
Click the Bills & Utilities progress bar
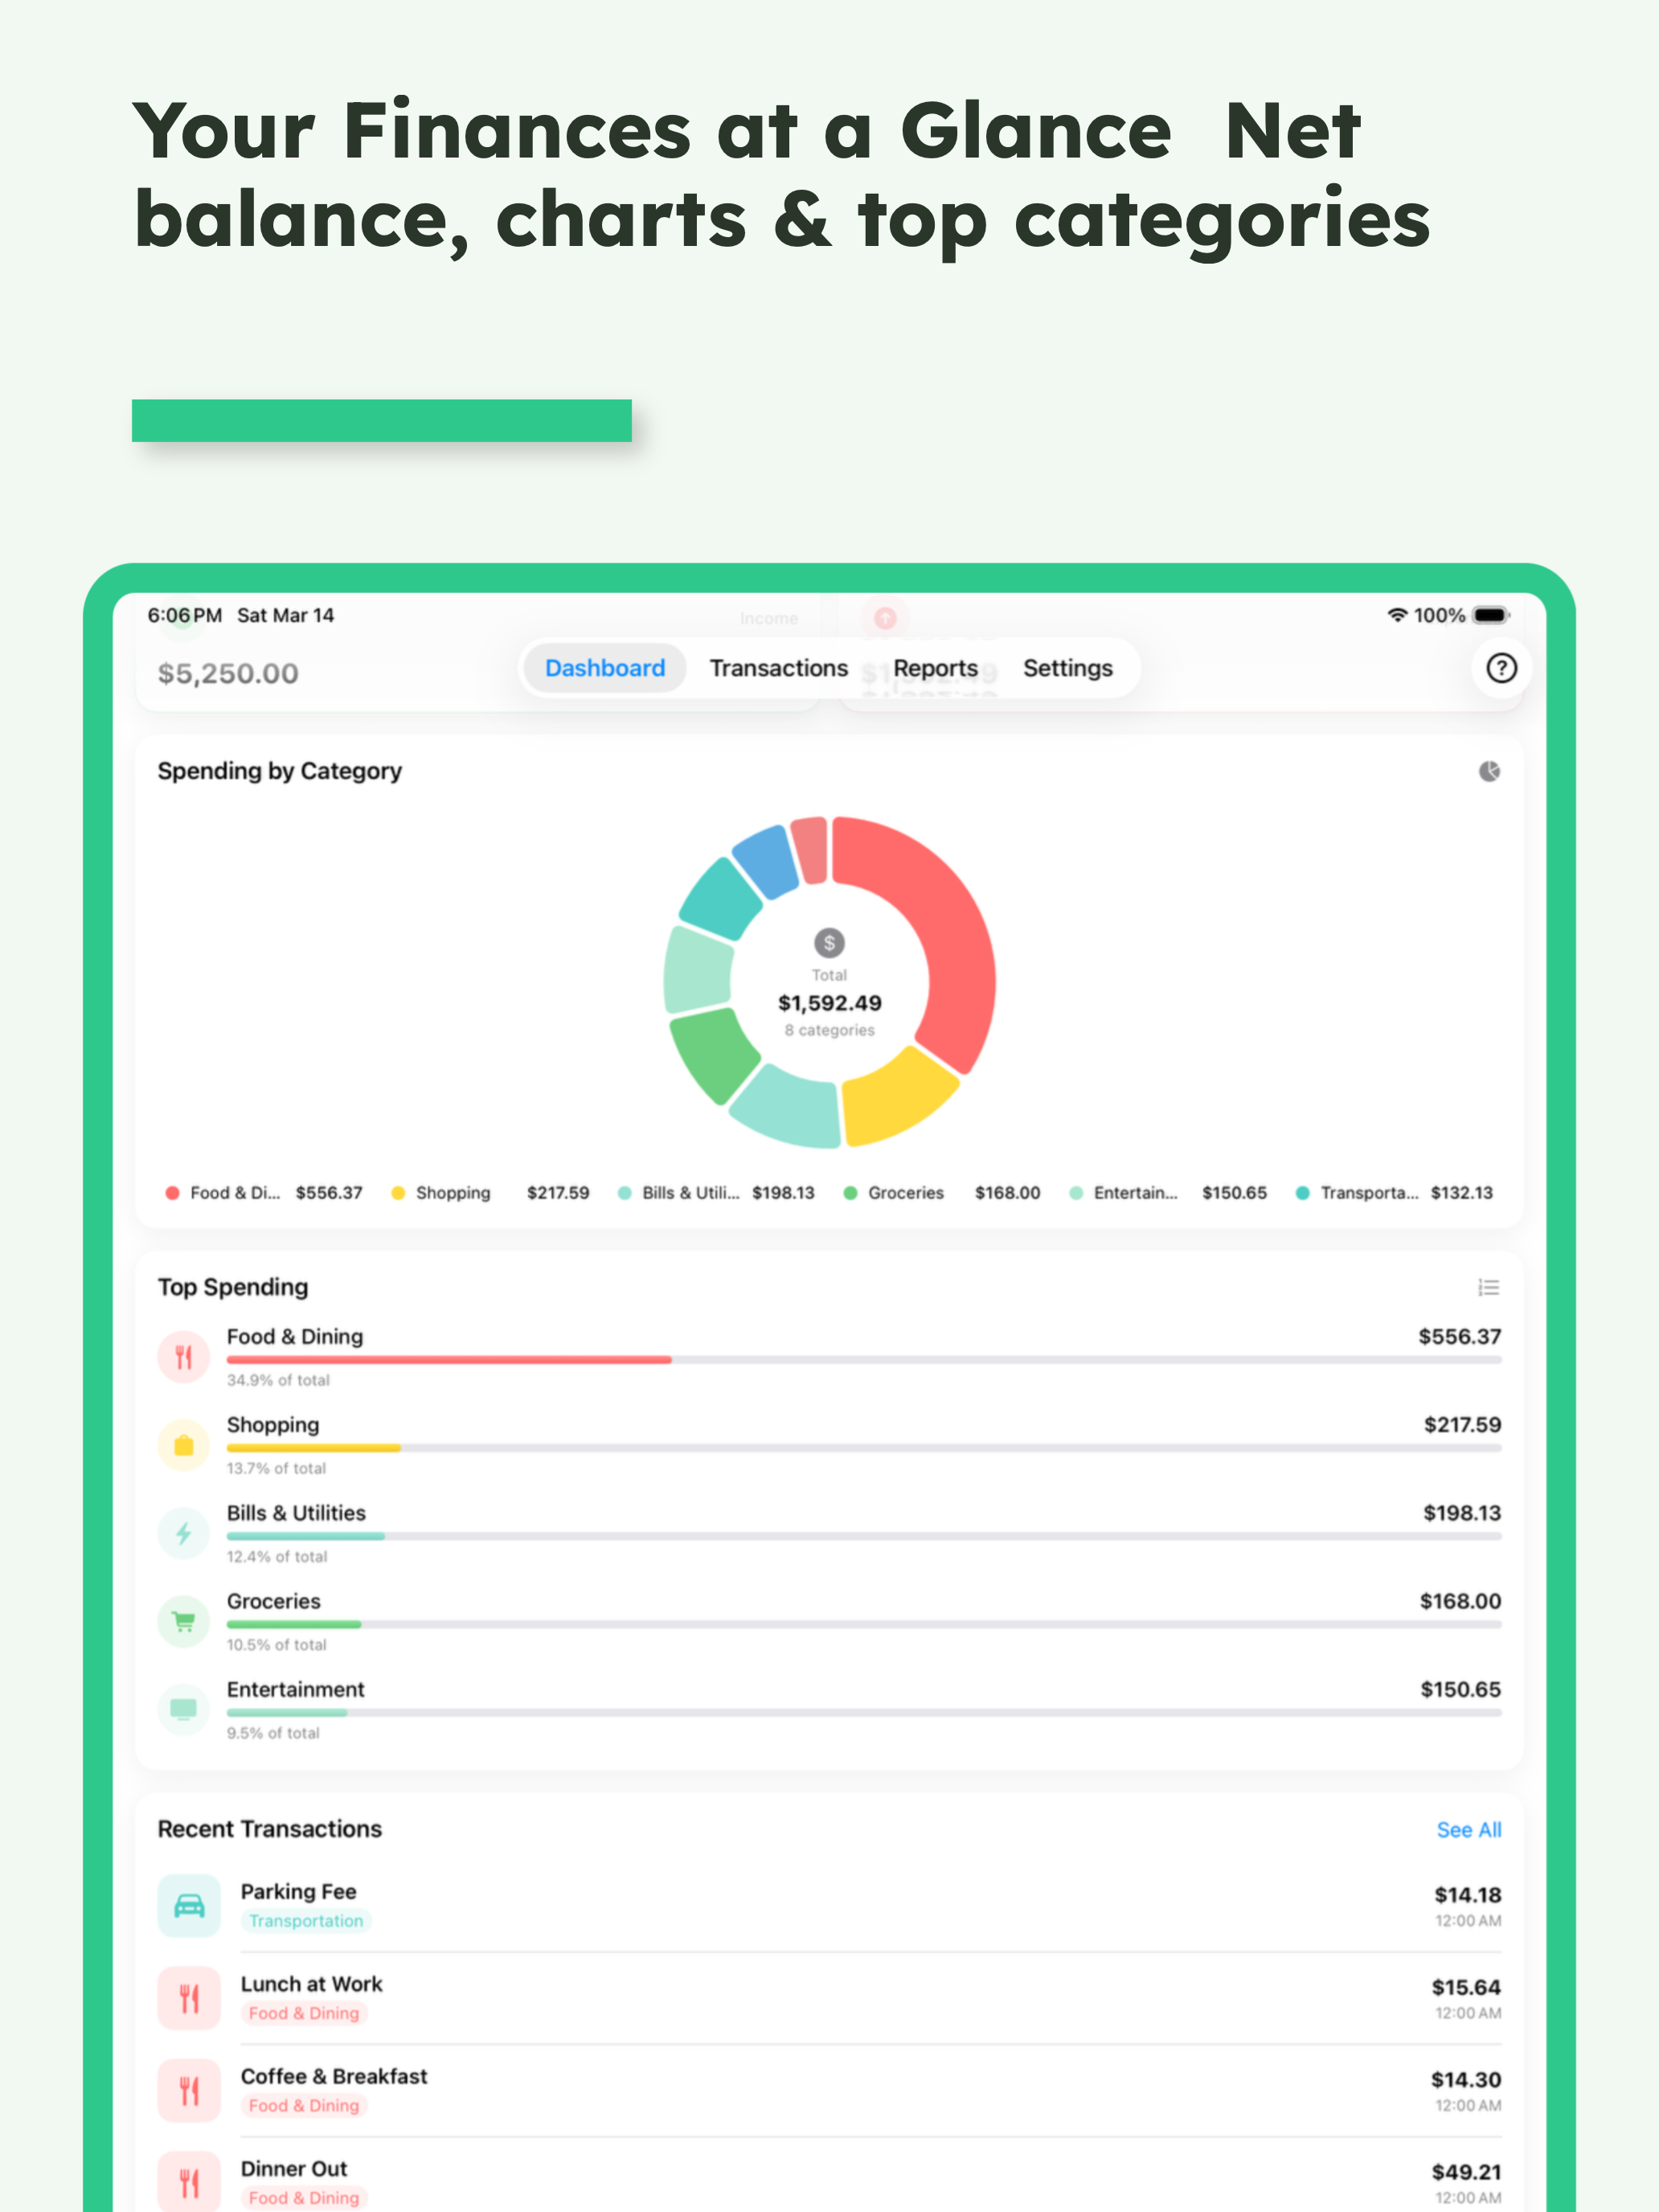coord(863,1536)
